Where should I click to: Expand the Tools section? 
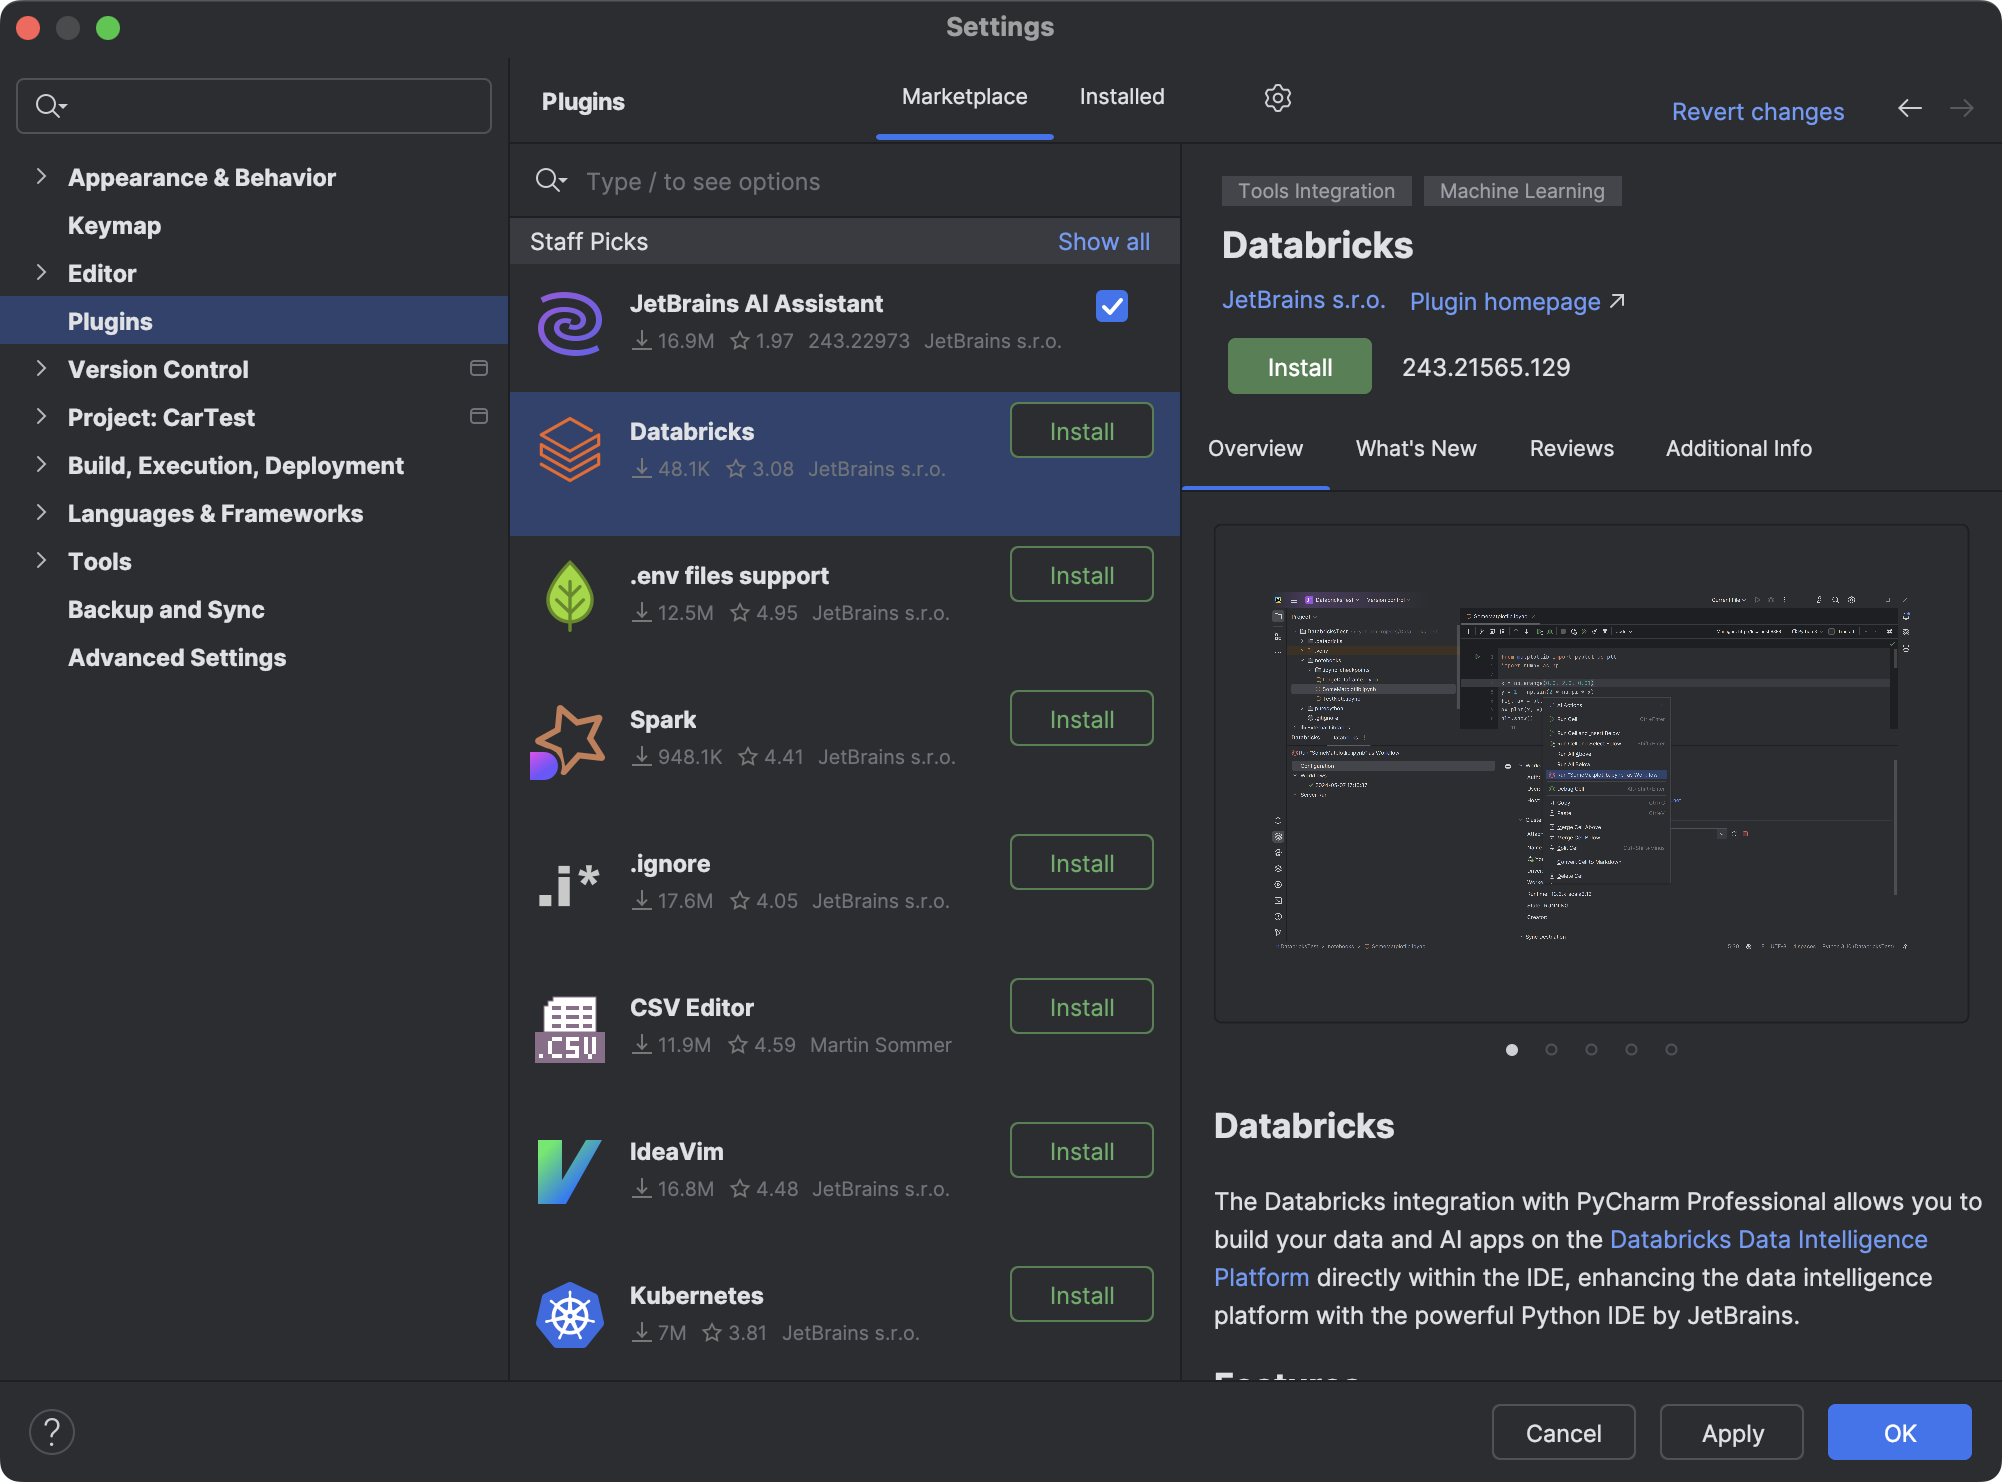(41, 561)
